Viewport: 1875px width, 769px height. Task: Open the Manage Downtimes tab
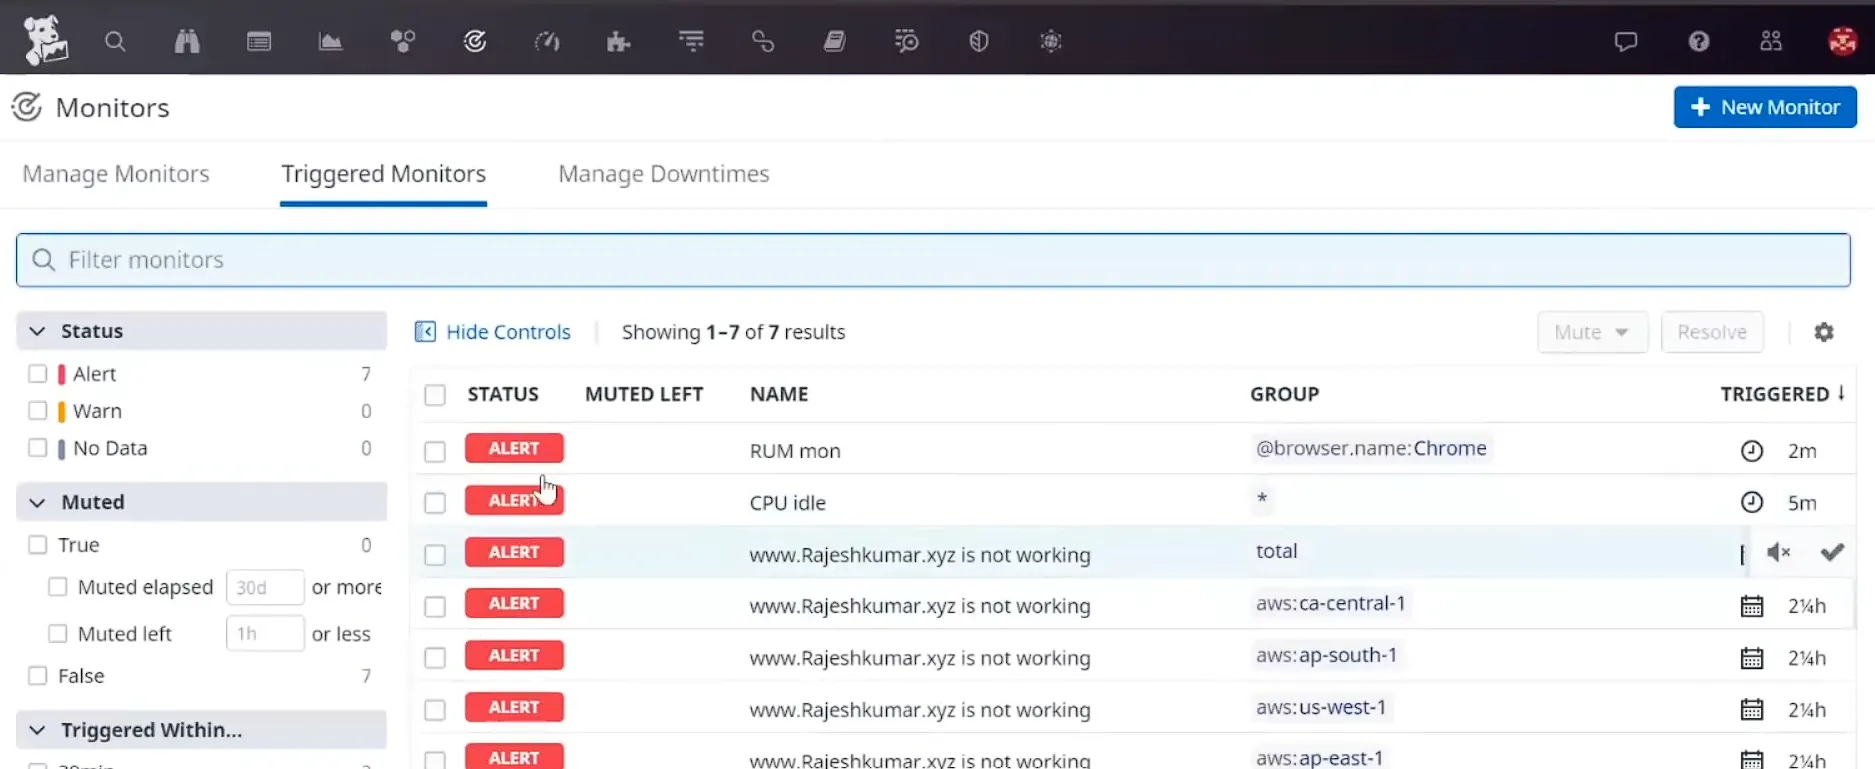click(664, 174)
